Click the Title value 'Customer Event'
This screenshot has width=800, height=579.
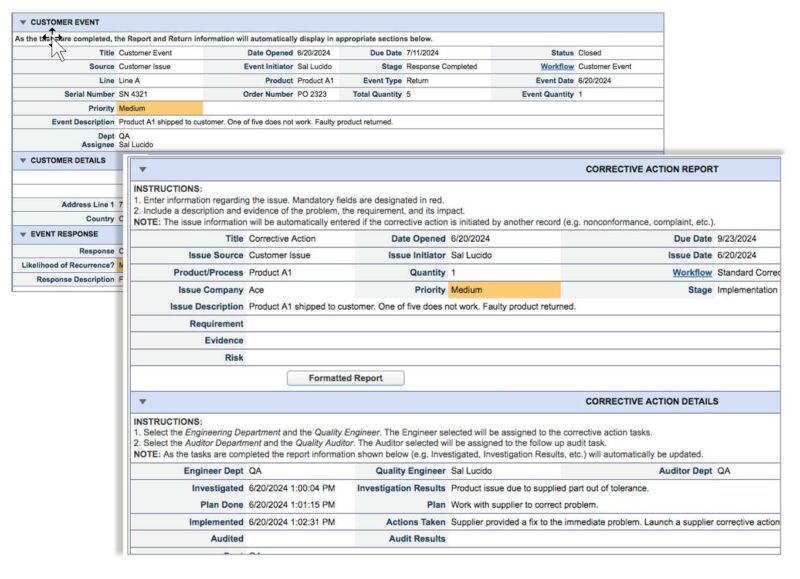click(x=145, y=53)
